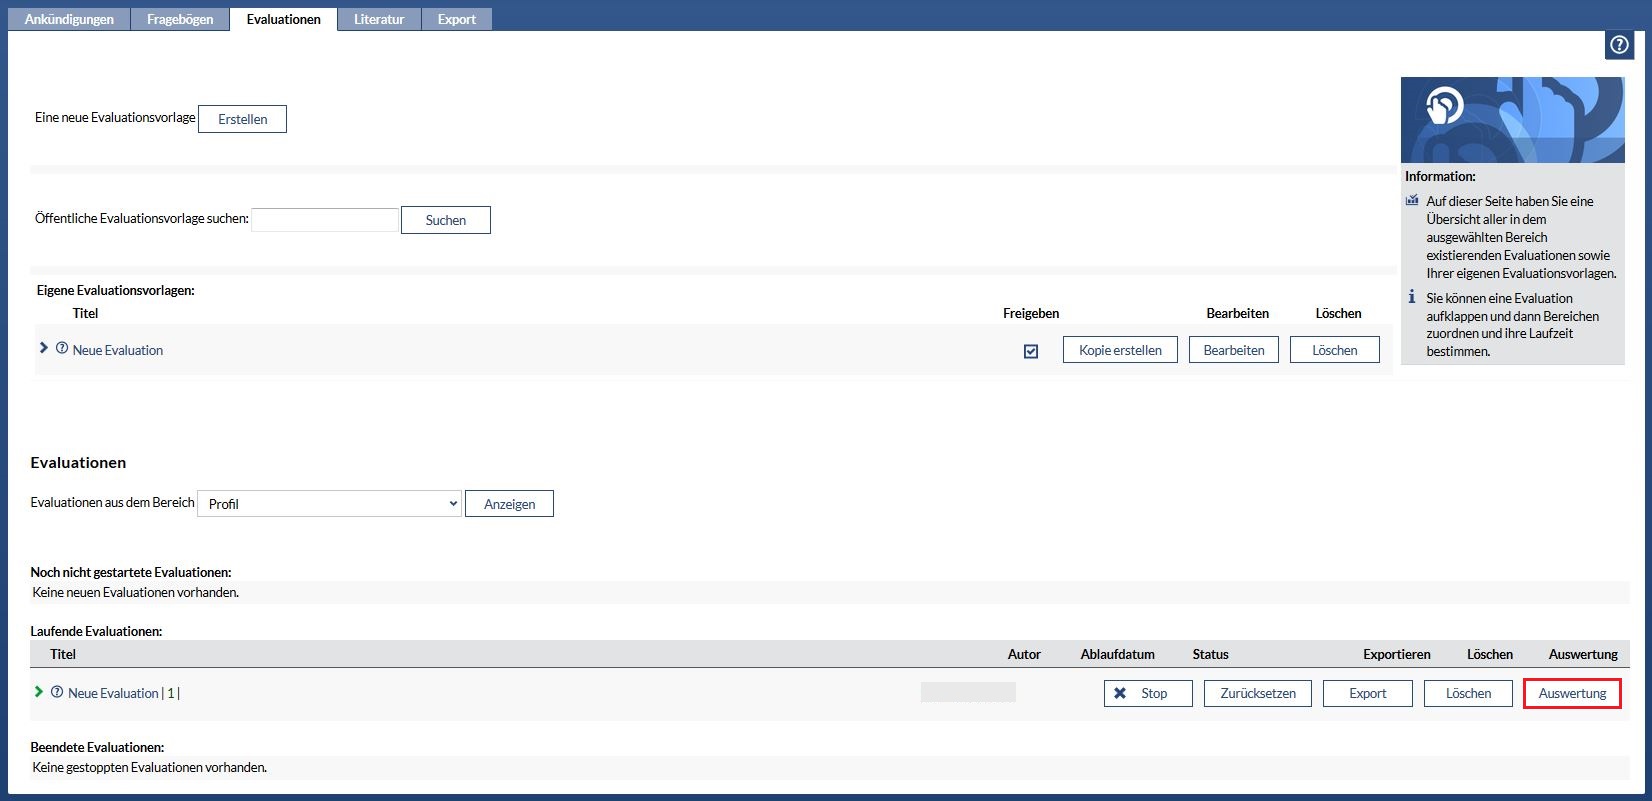The width and height of the screenshot is (1652, 801).
Task: Click the public template search field
Action: point(324,220)
